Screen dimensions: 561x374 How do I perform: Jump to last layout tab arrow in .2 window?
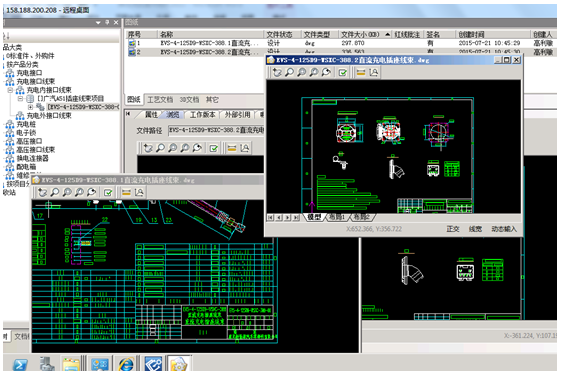click(296, 217)
